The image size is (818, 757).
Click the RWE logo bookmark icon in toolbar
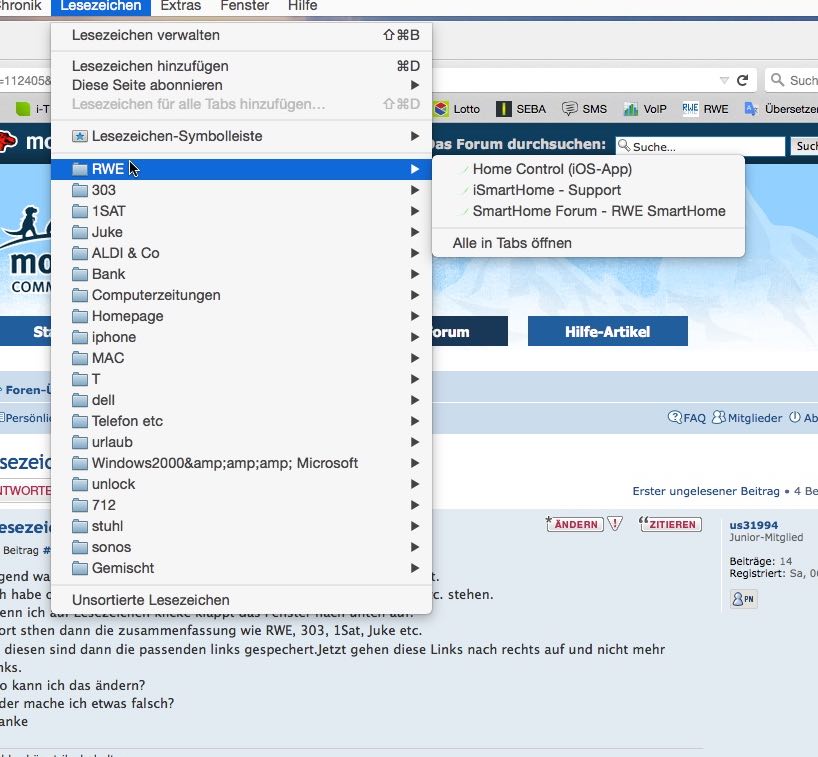(690, 109)
